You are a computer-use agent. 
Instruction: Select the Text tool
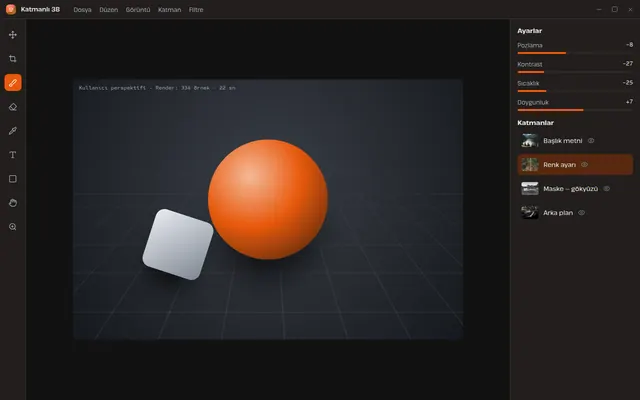click(13, 155)
